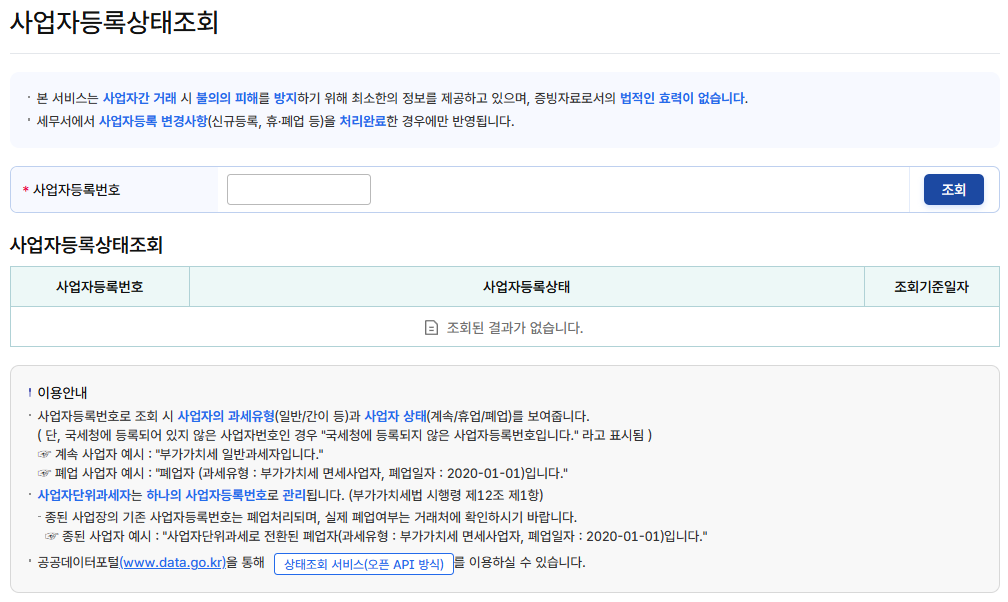1008x602 pixels.
Task: Click the 계속 사업자 예시 line
Action: pos(181,454)
